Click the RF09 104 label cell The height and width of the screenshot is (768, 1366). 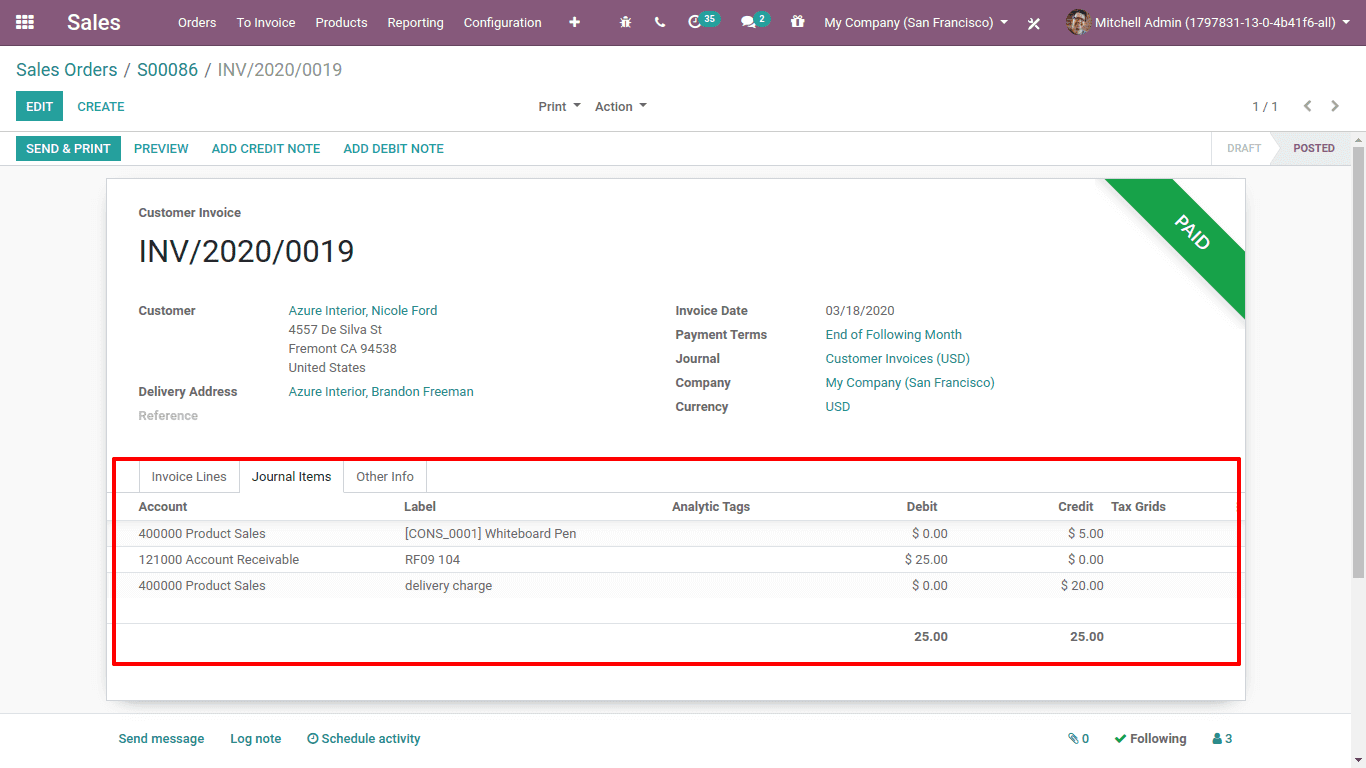[x=432, y=560]
